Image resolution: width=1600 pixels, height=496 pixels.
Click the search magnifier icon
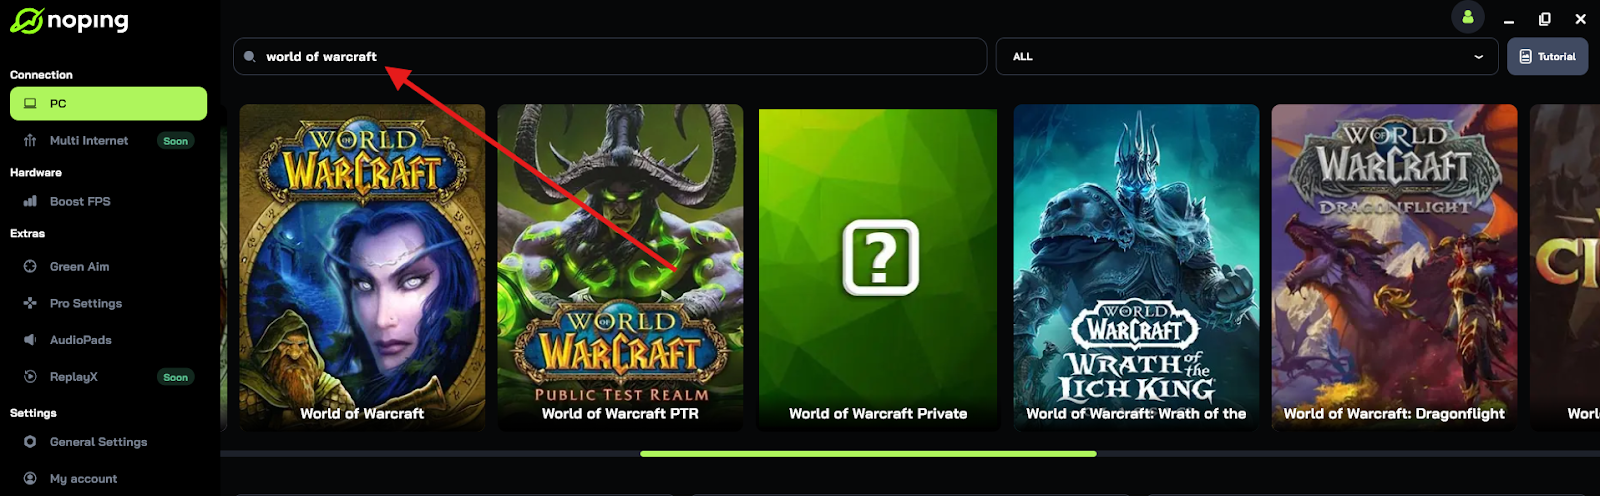click(250, 57)
